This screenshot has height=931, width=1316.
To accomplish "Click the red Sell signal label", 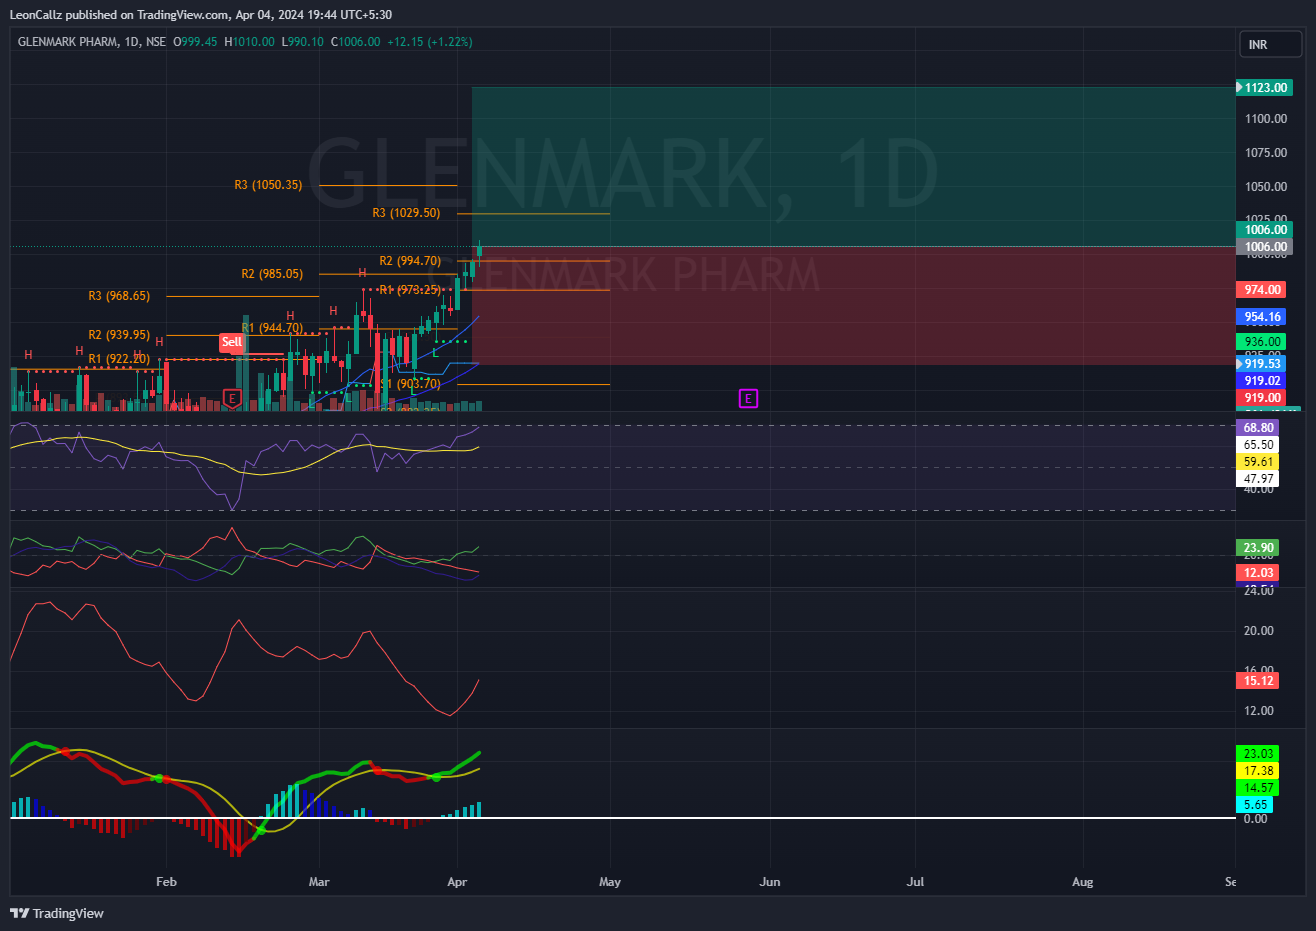I will tap(232, 342).
